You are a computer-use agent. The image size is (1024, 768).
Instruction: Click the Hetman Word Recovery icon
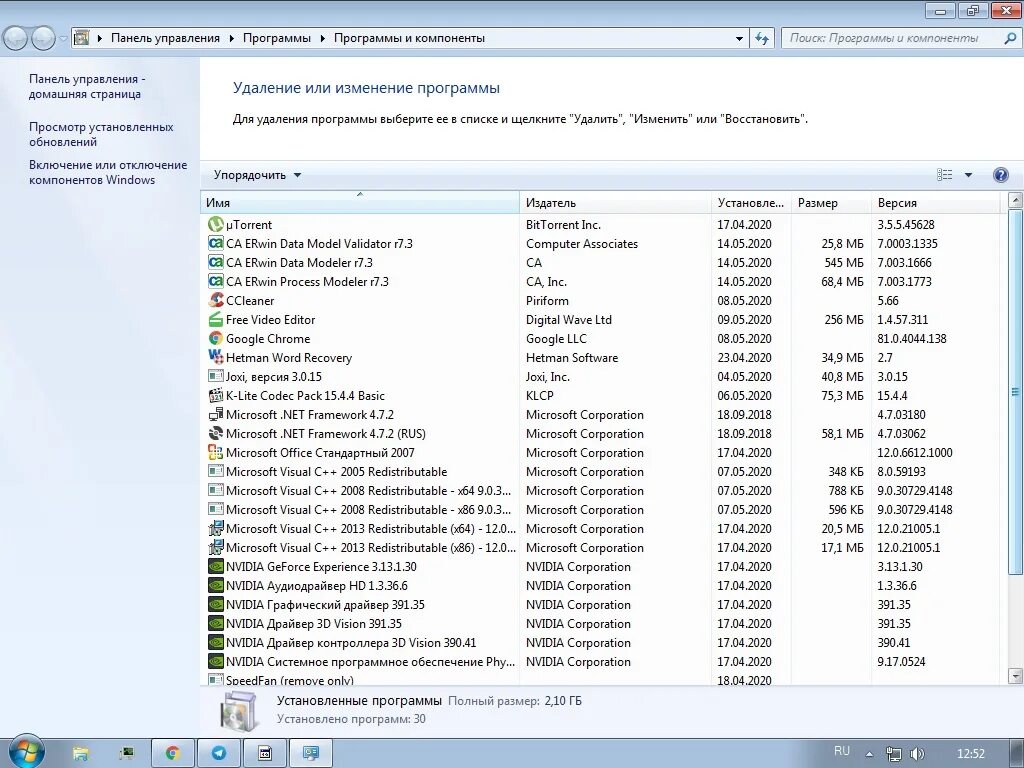tap(216, 357)
